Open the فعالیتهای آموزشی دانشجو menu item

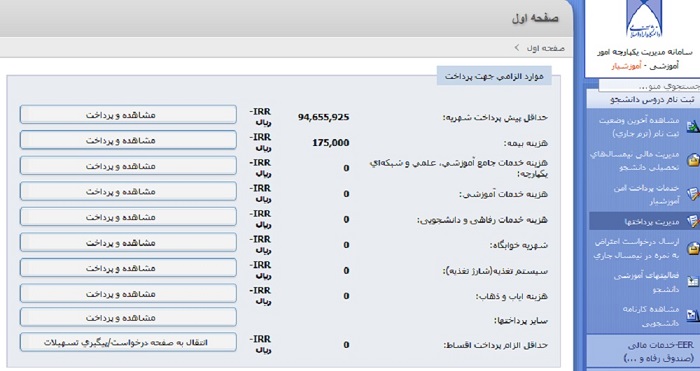646,282
